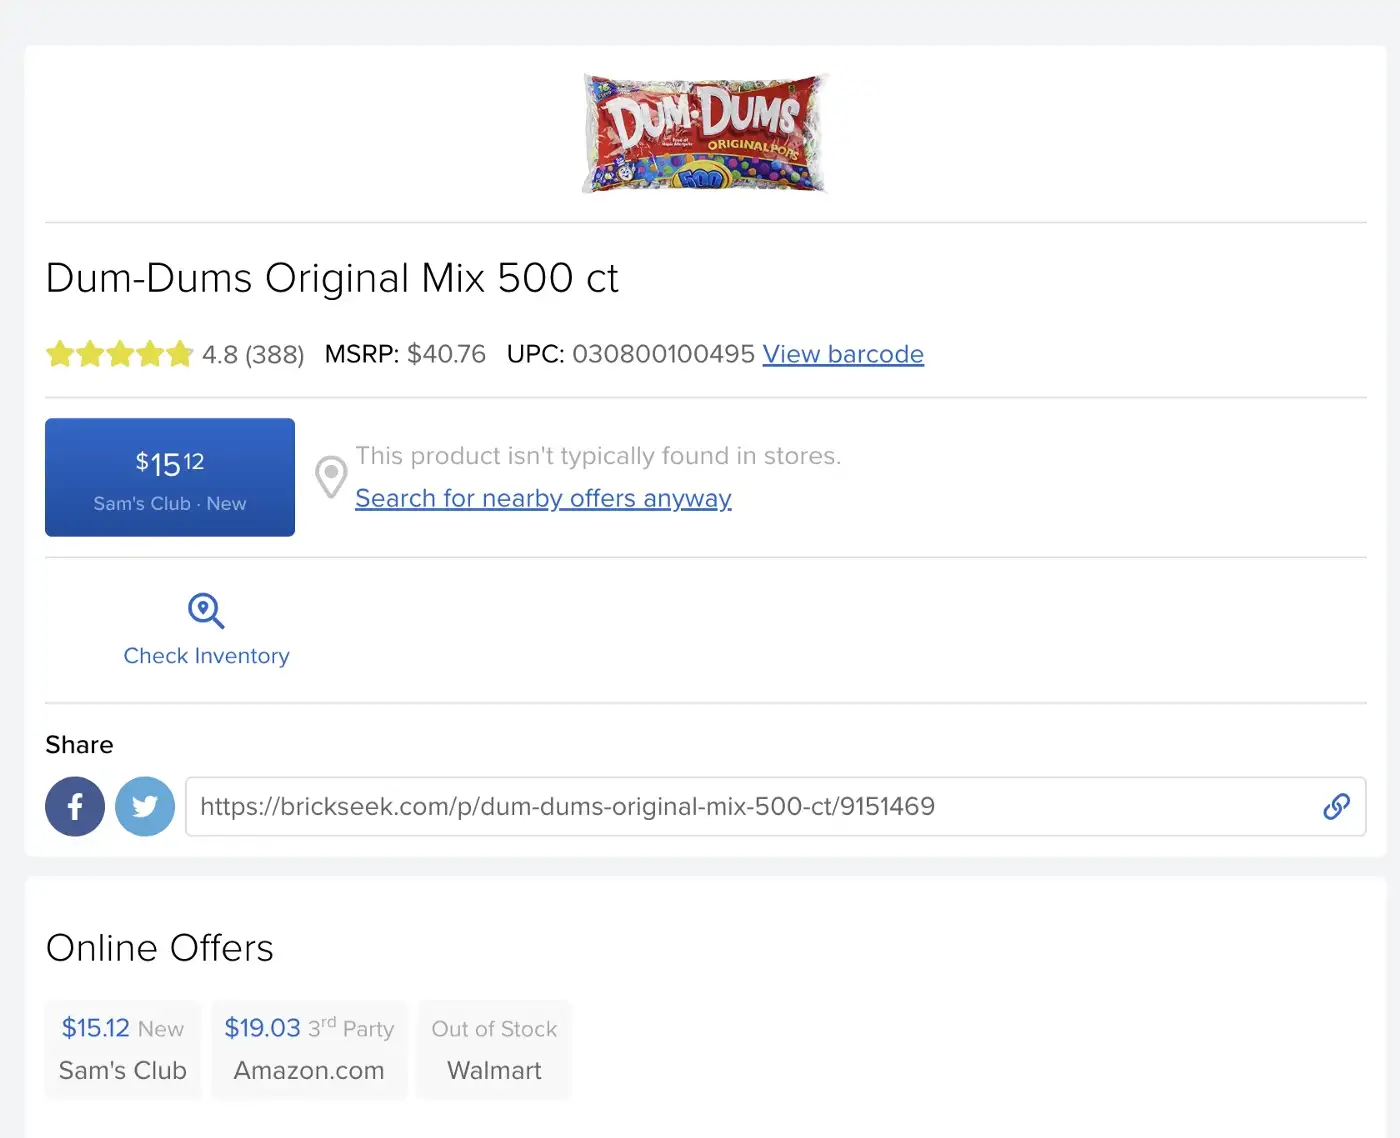Click the five-star rating stars

pos(120,354)
